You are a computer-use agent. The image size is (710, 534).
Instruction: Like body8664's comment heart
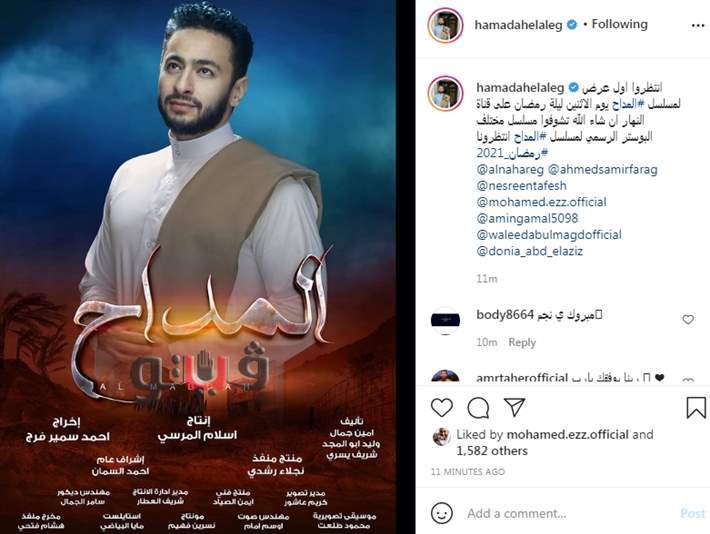pyautogui.click(x=688, y=320)
